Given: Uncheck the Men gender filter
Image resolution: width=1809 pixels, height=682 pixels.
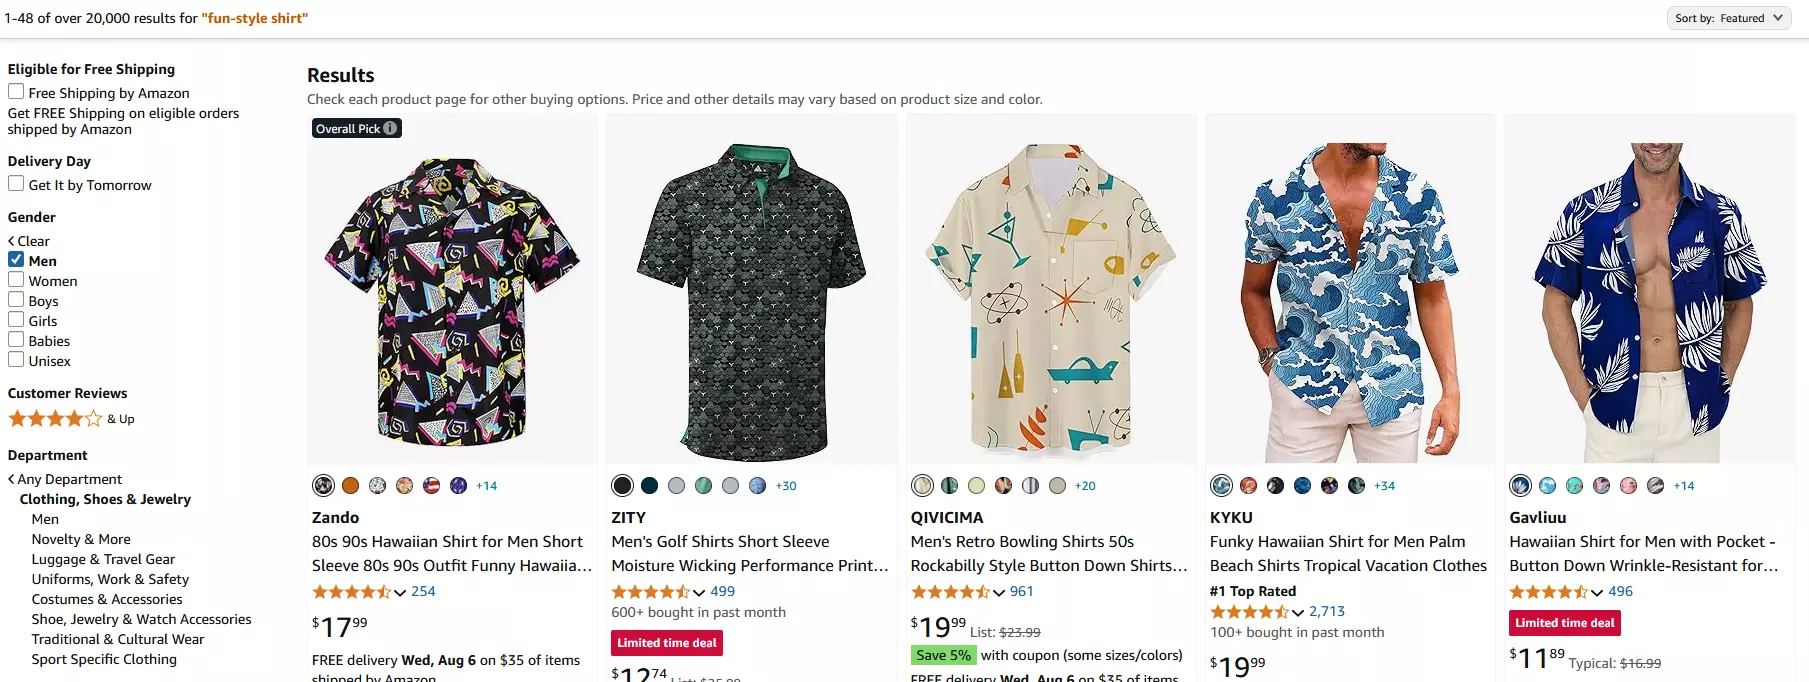Looking at the screenshot, I should (16, 260).
